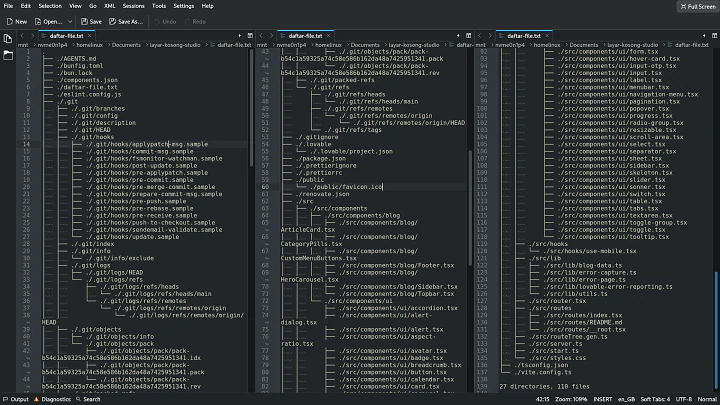Click 'layar-kosong-studio' breadcrumb in right pane
This screenshot has height=405, width=720.
pos(633,45)
